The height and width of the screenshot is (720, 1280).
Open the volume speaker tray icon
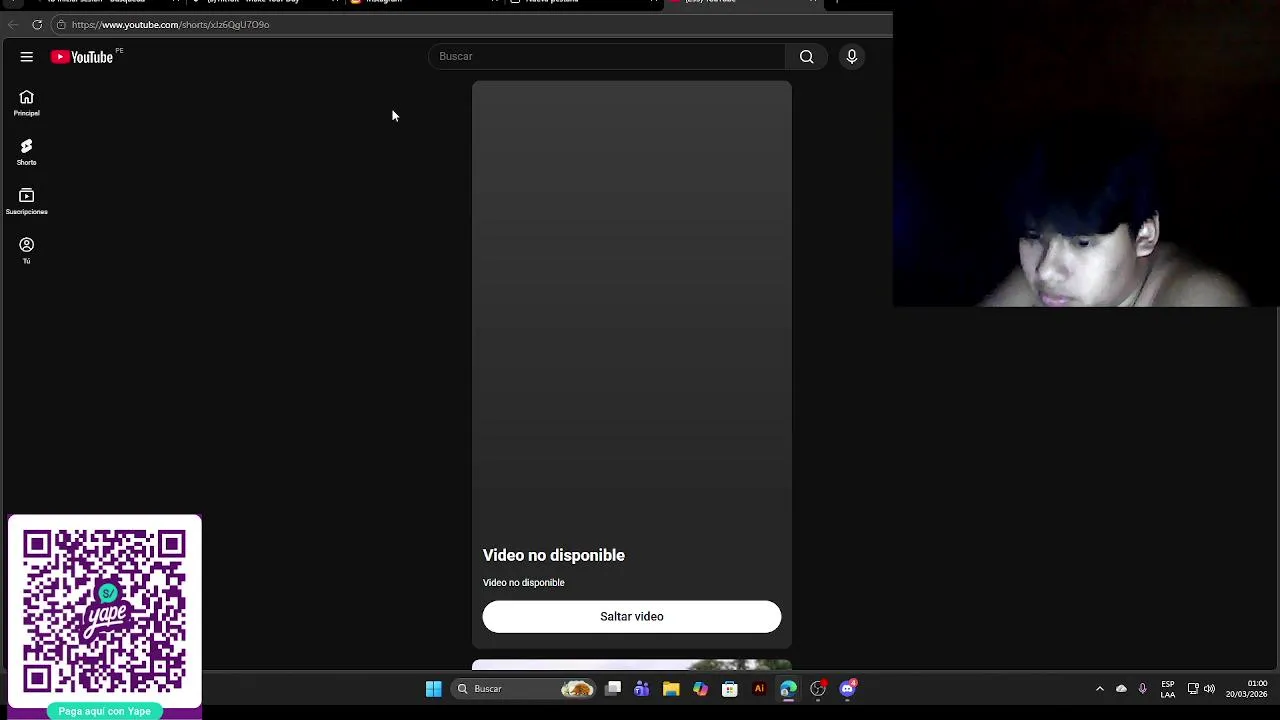1209,689
